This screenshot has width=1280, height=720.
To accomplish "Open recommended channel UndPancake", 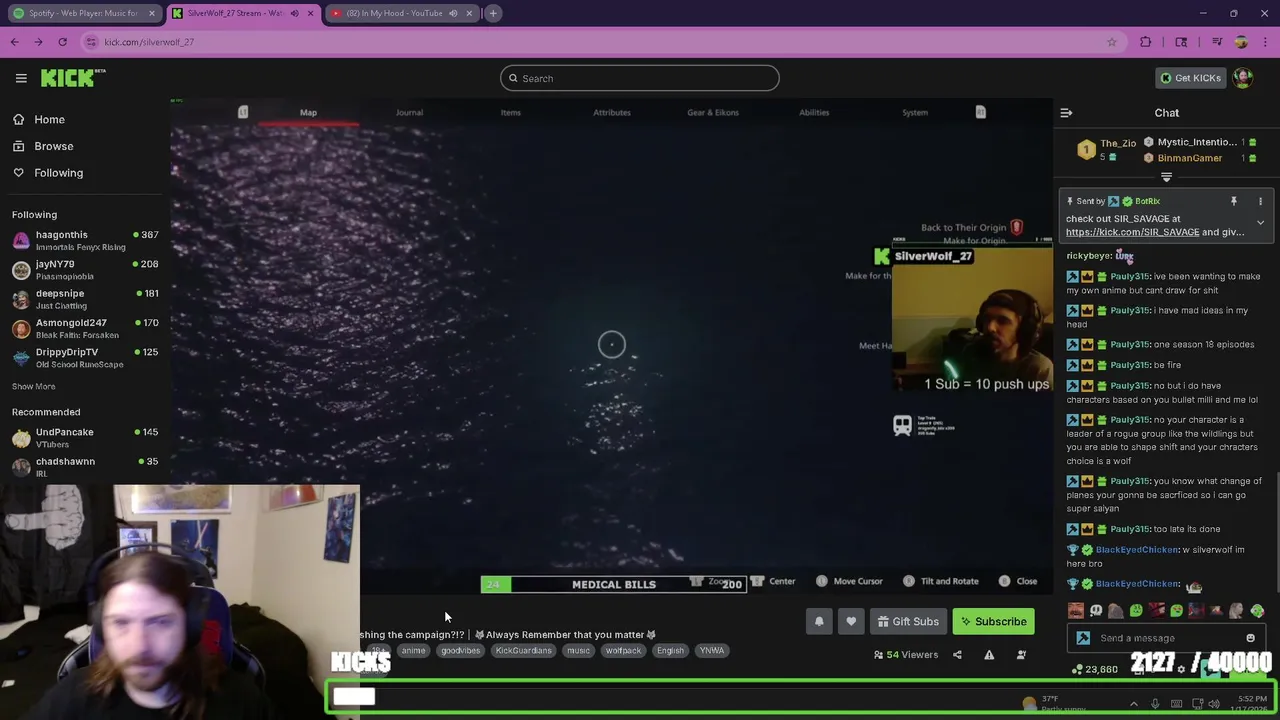I will tap(84, 437).
